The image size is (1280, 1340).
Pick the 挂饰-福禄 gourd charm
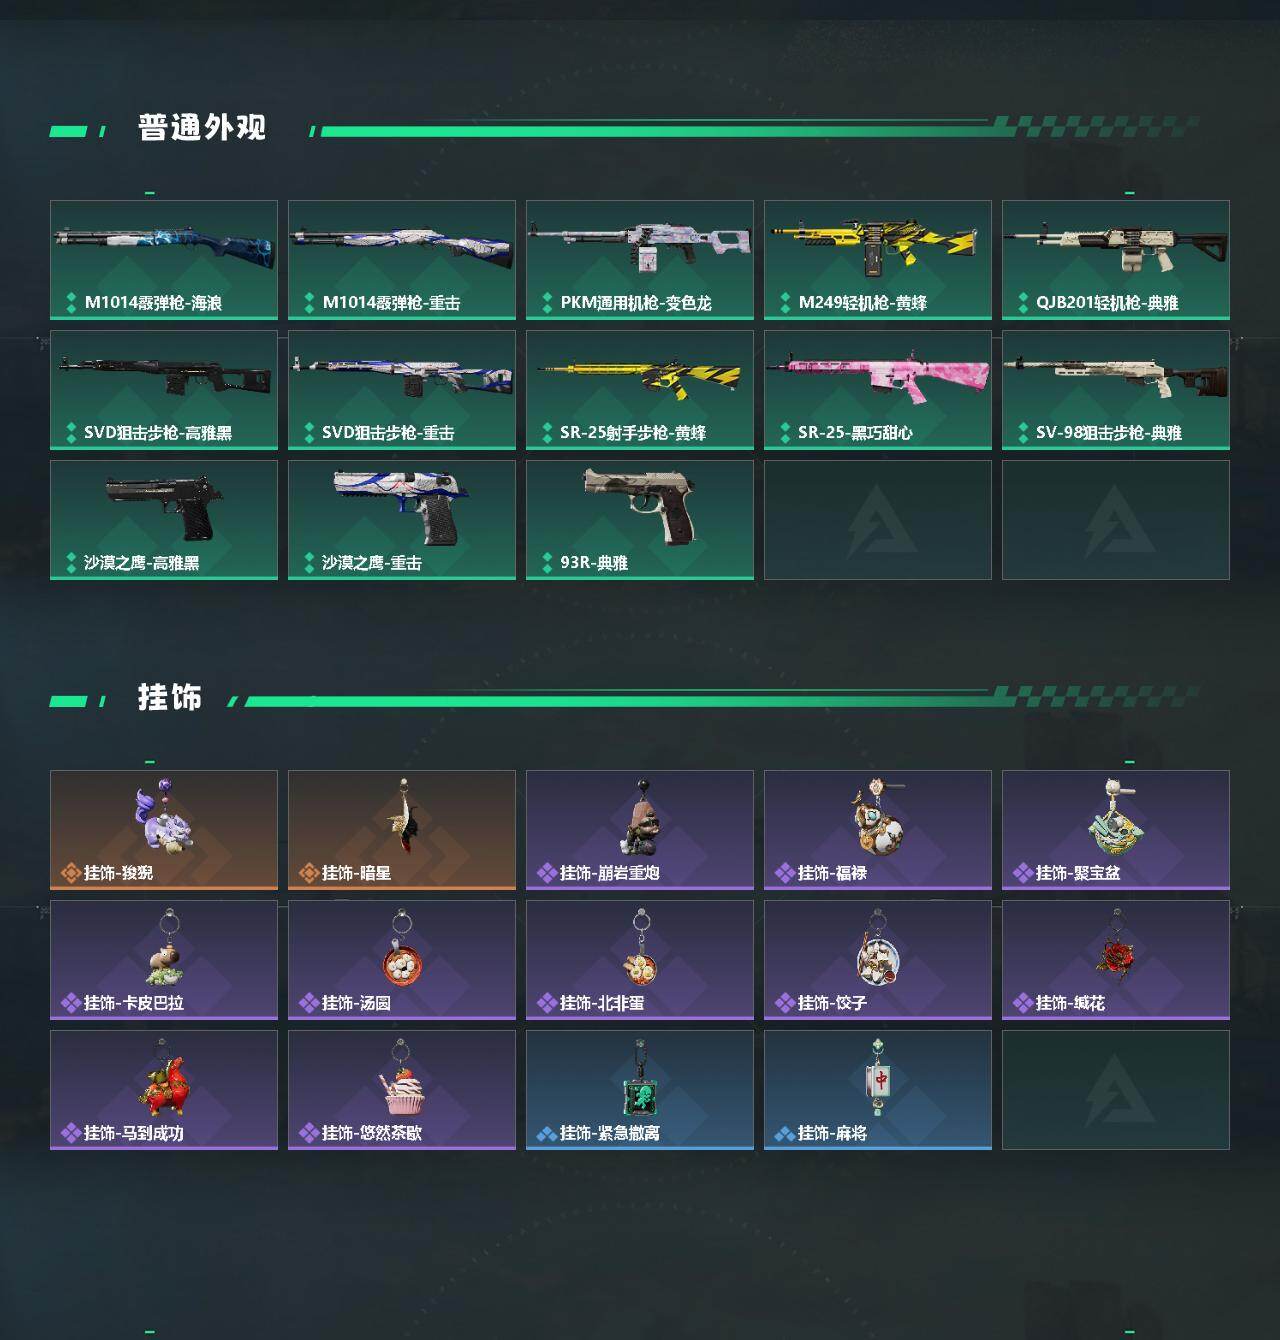(x=878, y=830)
